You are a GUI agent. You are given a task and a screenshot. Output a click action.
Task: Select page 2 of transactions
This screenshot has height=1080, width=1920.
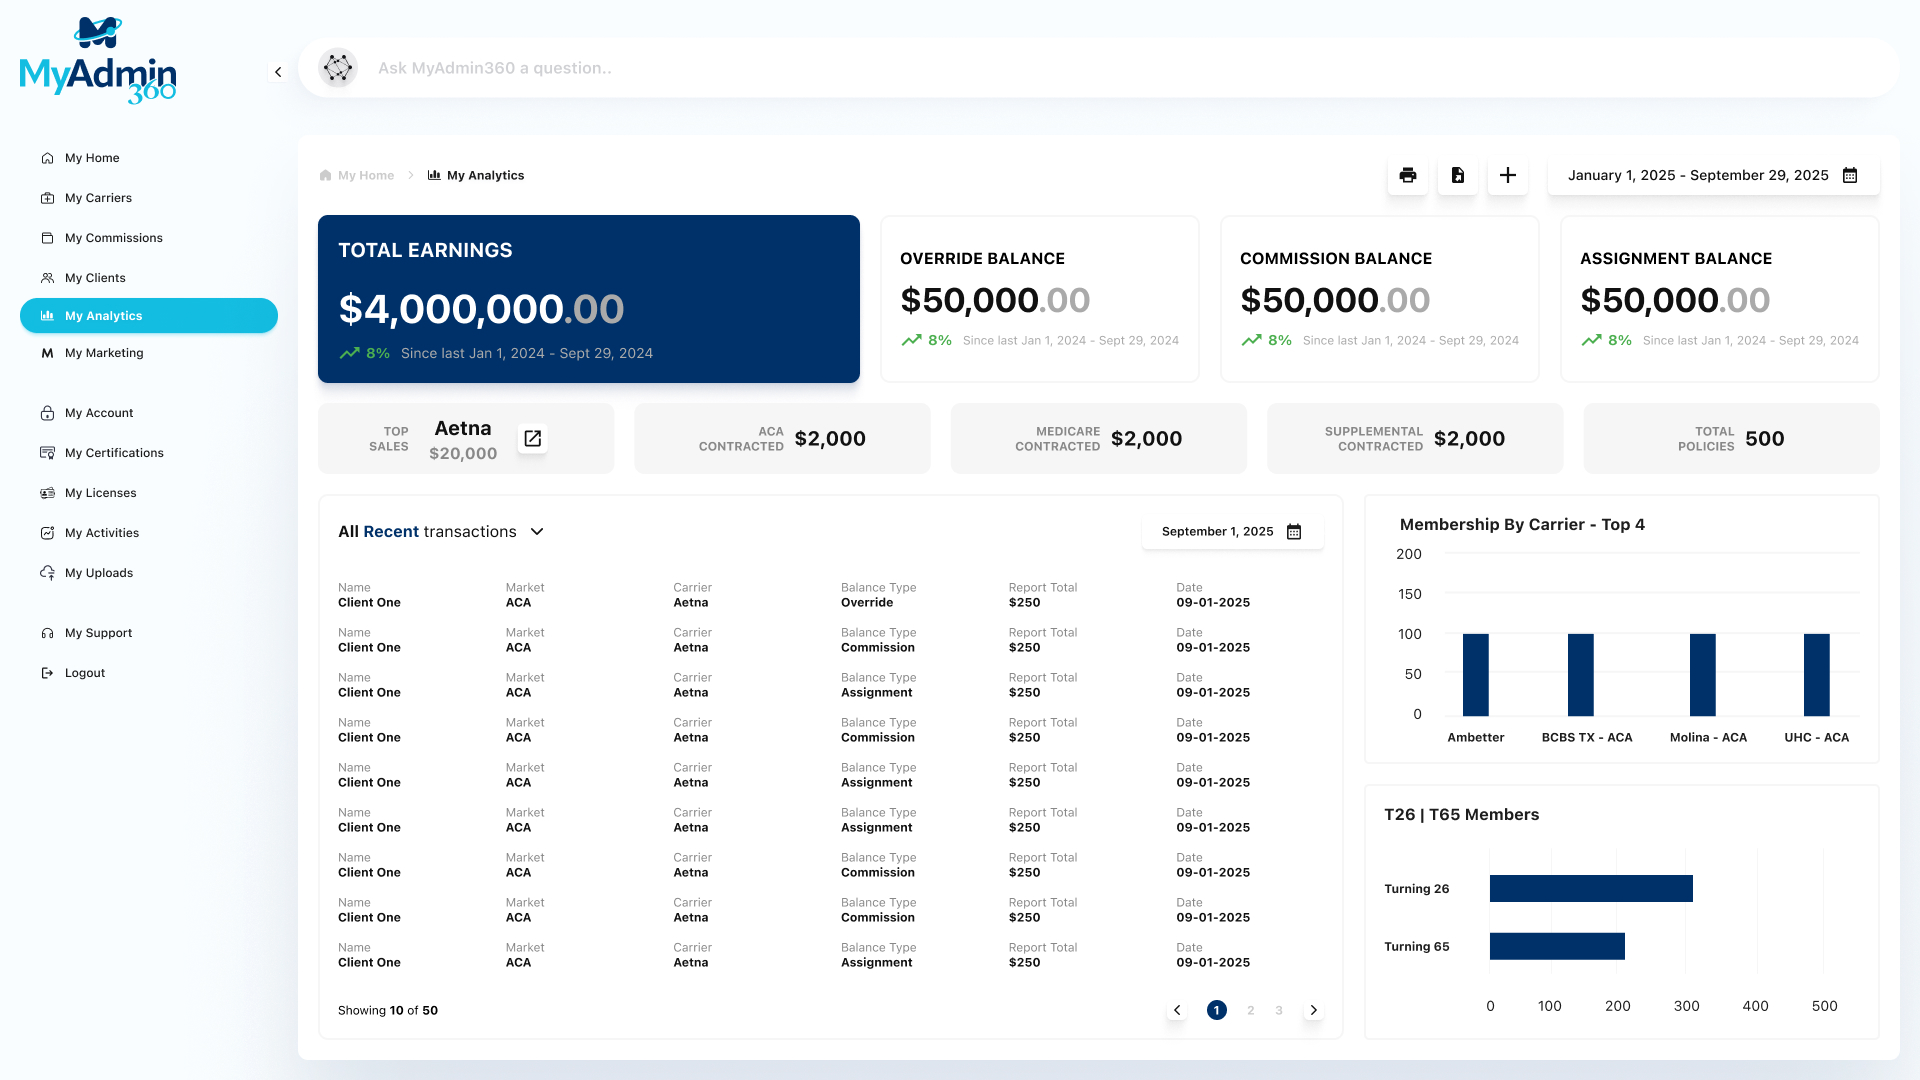[x=1250, y=1010]
